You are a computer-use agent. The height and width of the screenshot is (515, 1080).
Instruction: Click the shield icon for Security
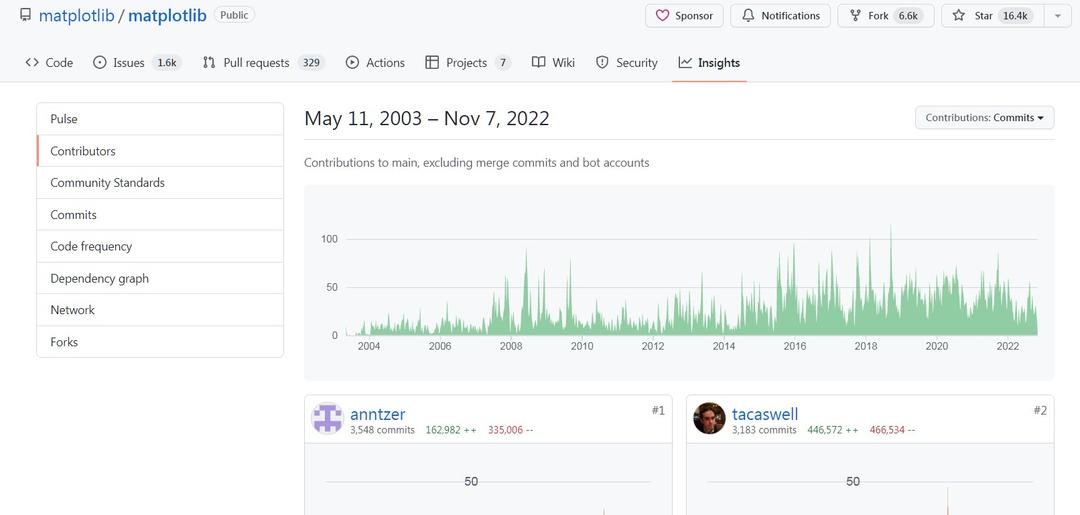pos(602,63)
